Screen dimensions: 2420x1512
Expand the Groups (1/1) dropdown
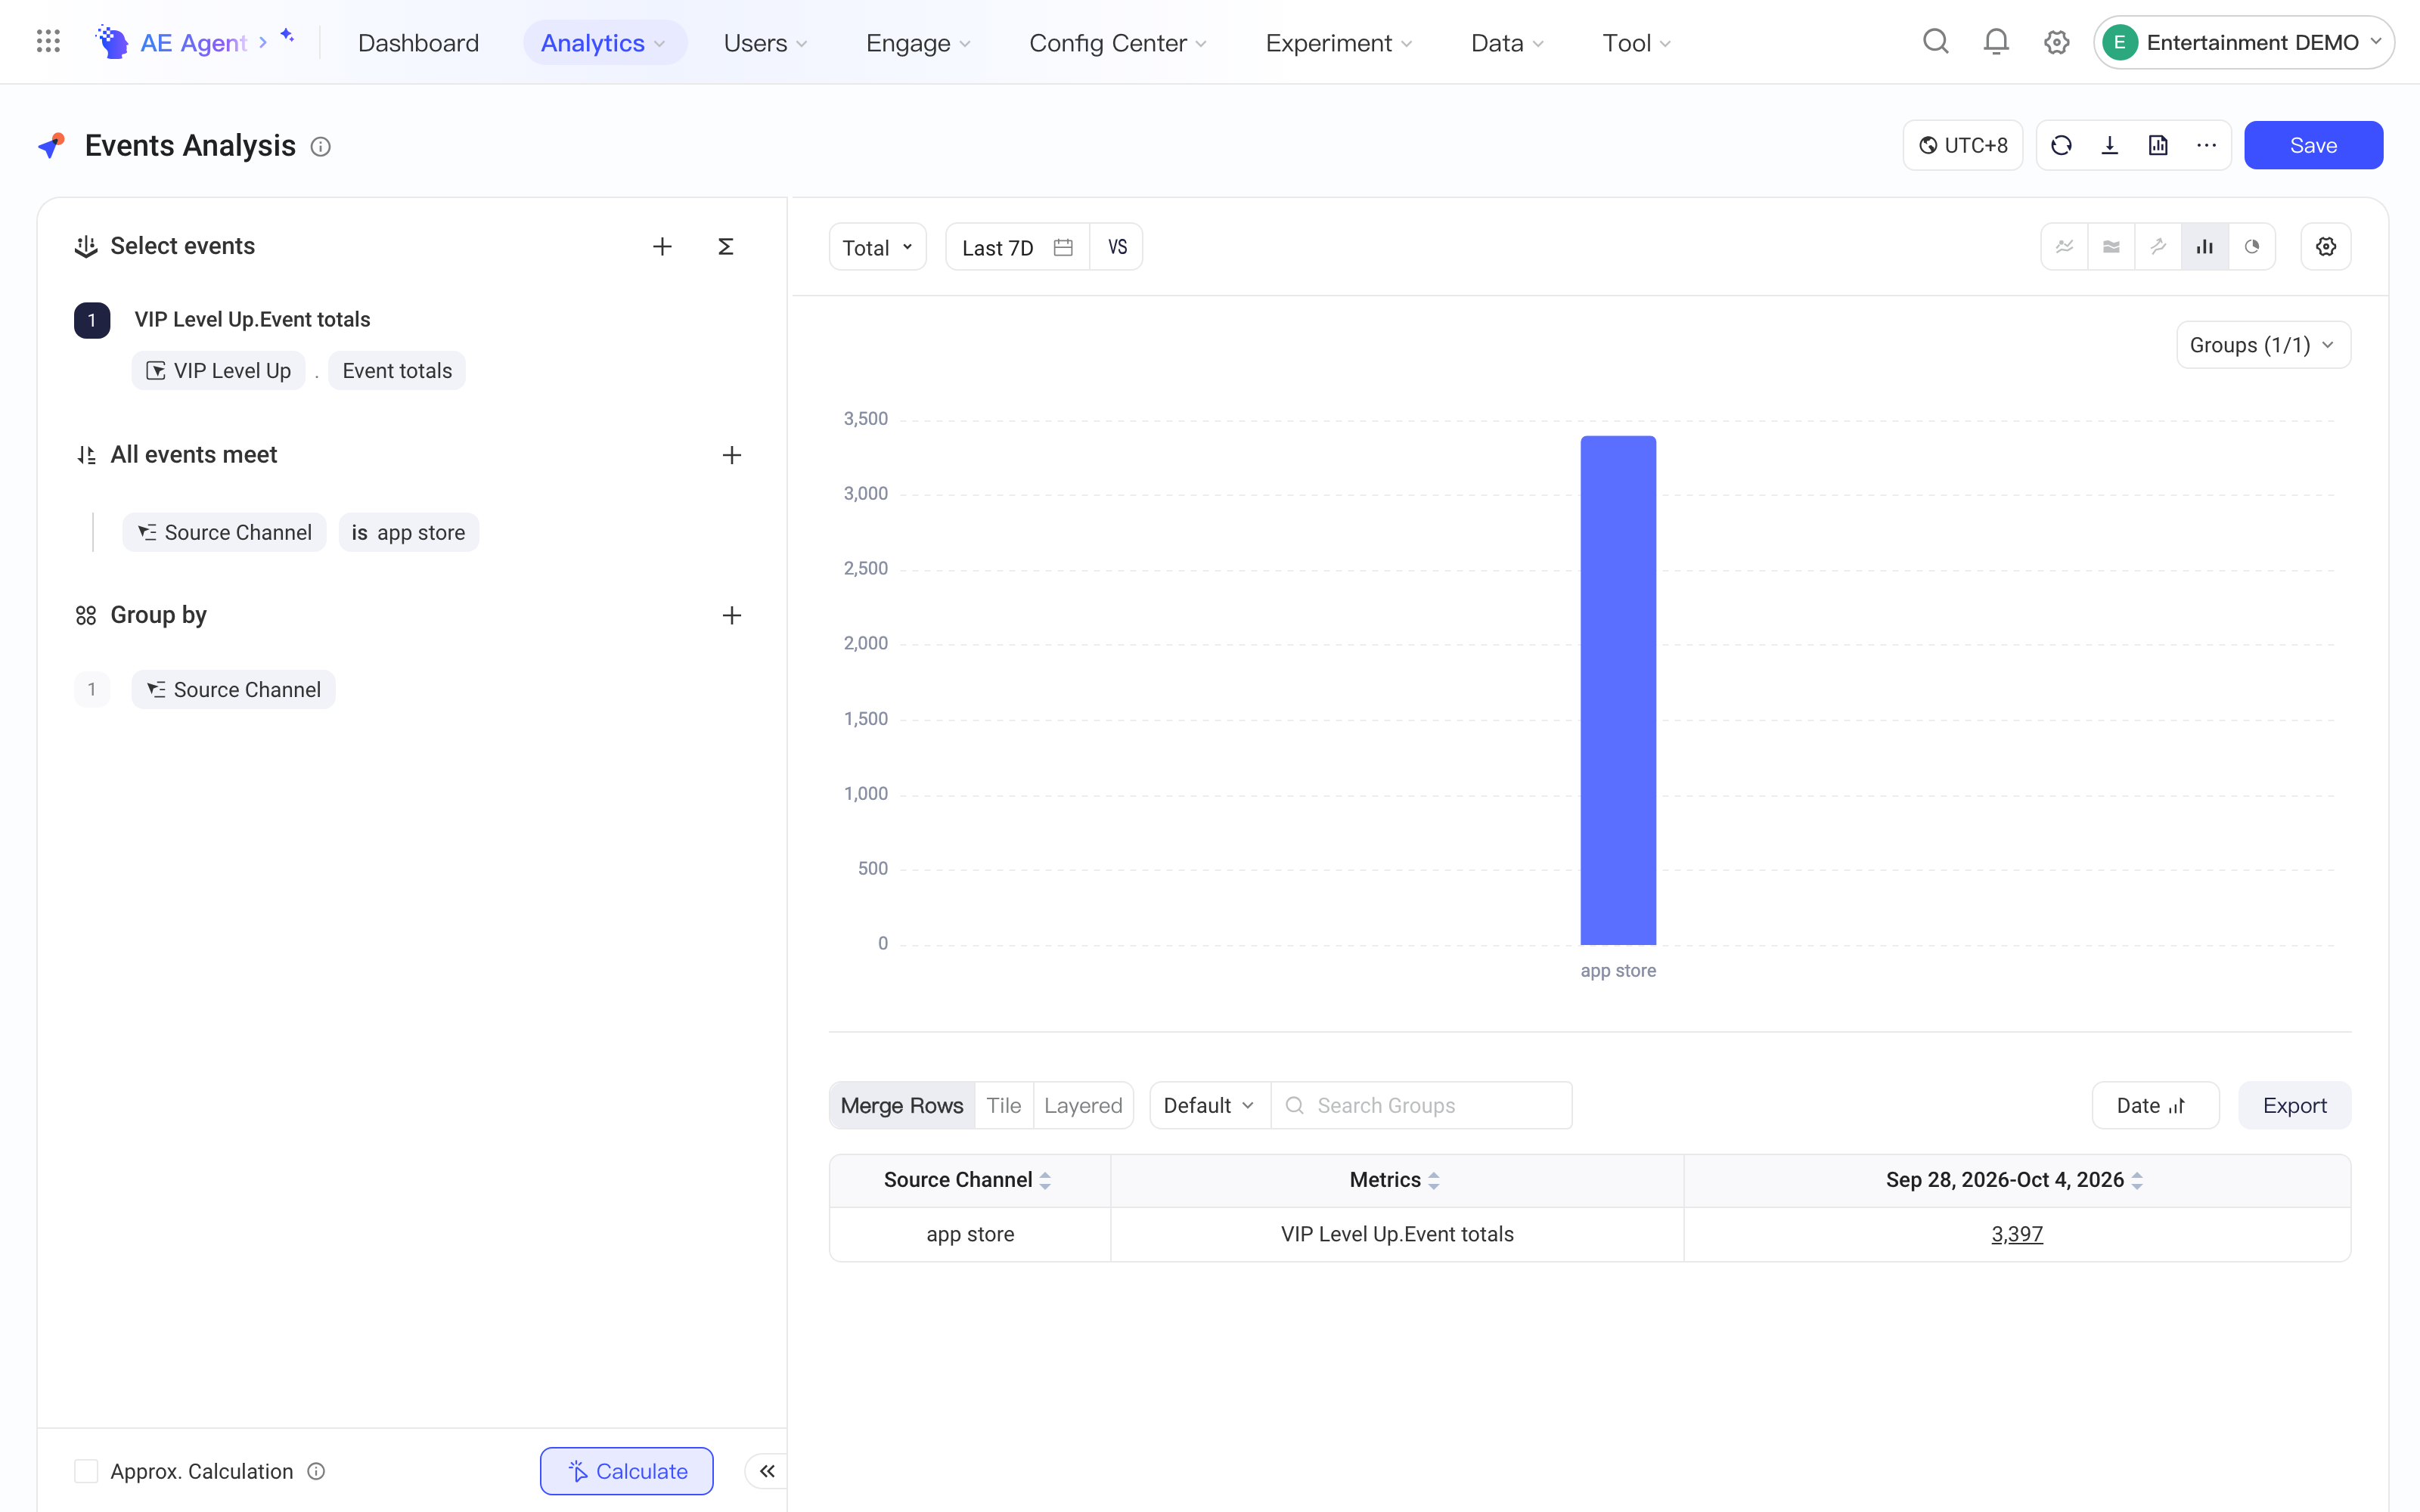2263,345
